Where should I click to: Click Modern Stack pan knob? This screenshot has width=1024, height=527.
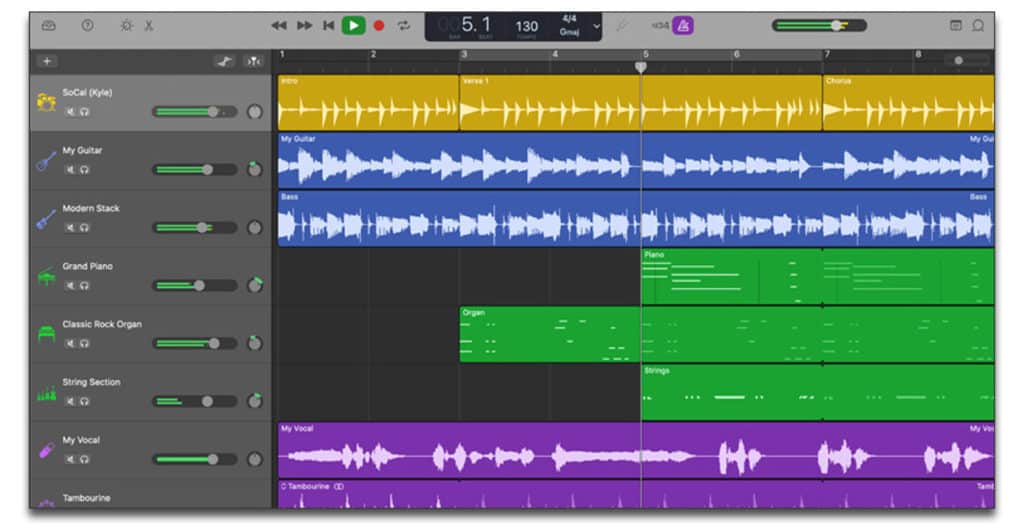[255, 228]
